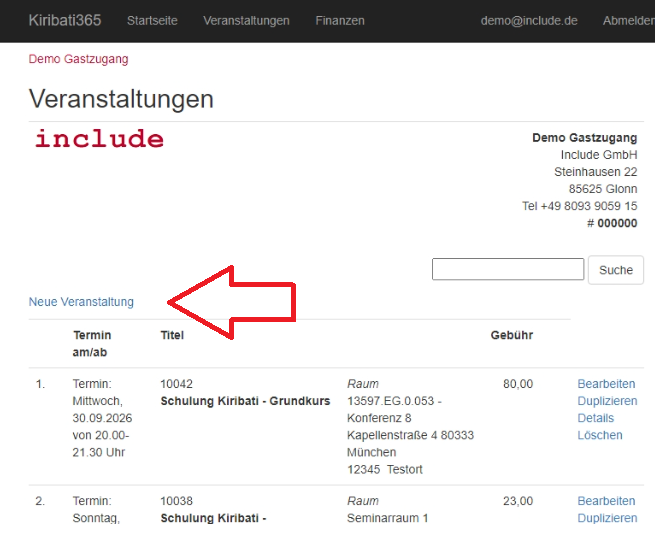Click the Kiribati365 brand logo
The image size is (666, 540).
(x=64, y=20)
